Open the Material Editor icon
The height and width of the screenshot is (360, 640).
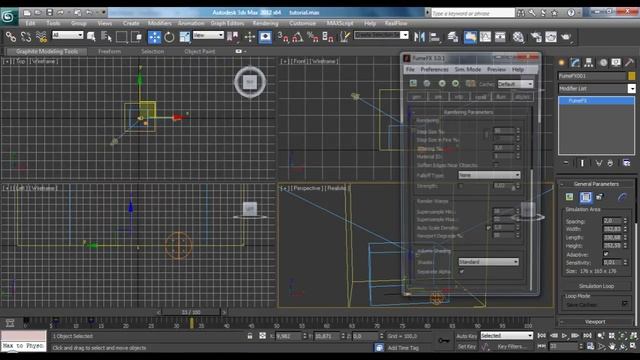[518, 37]
